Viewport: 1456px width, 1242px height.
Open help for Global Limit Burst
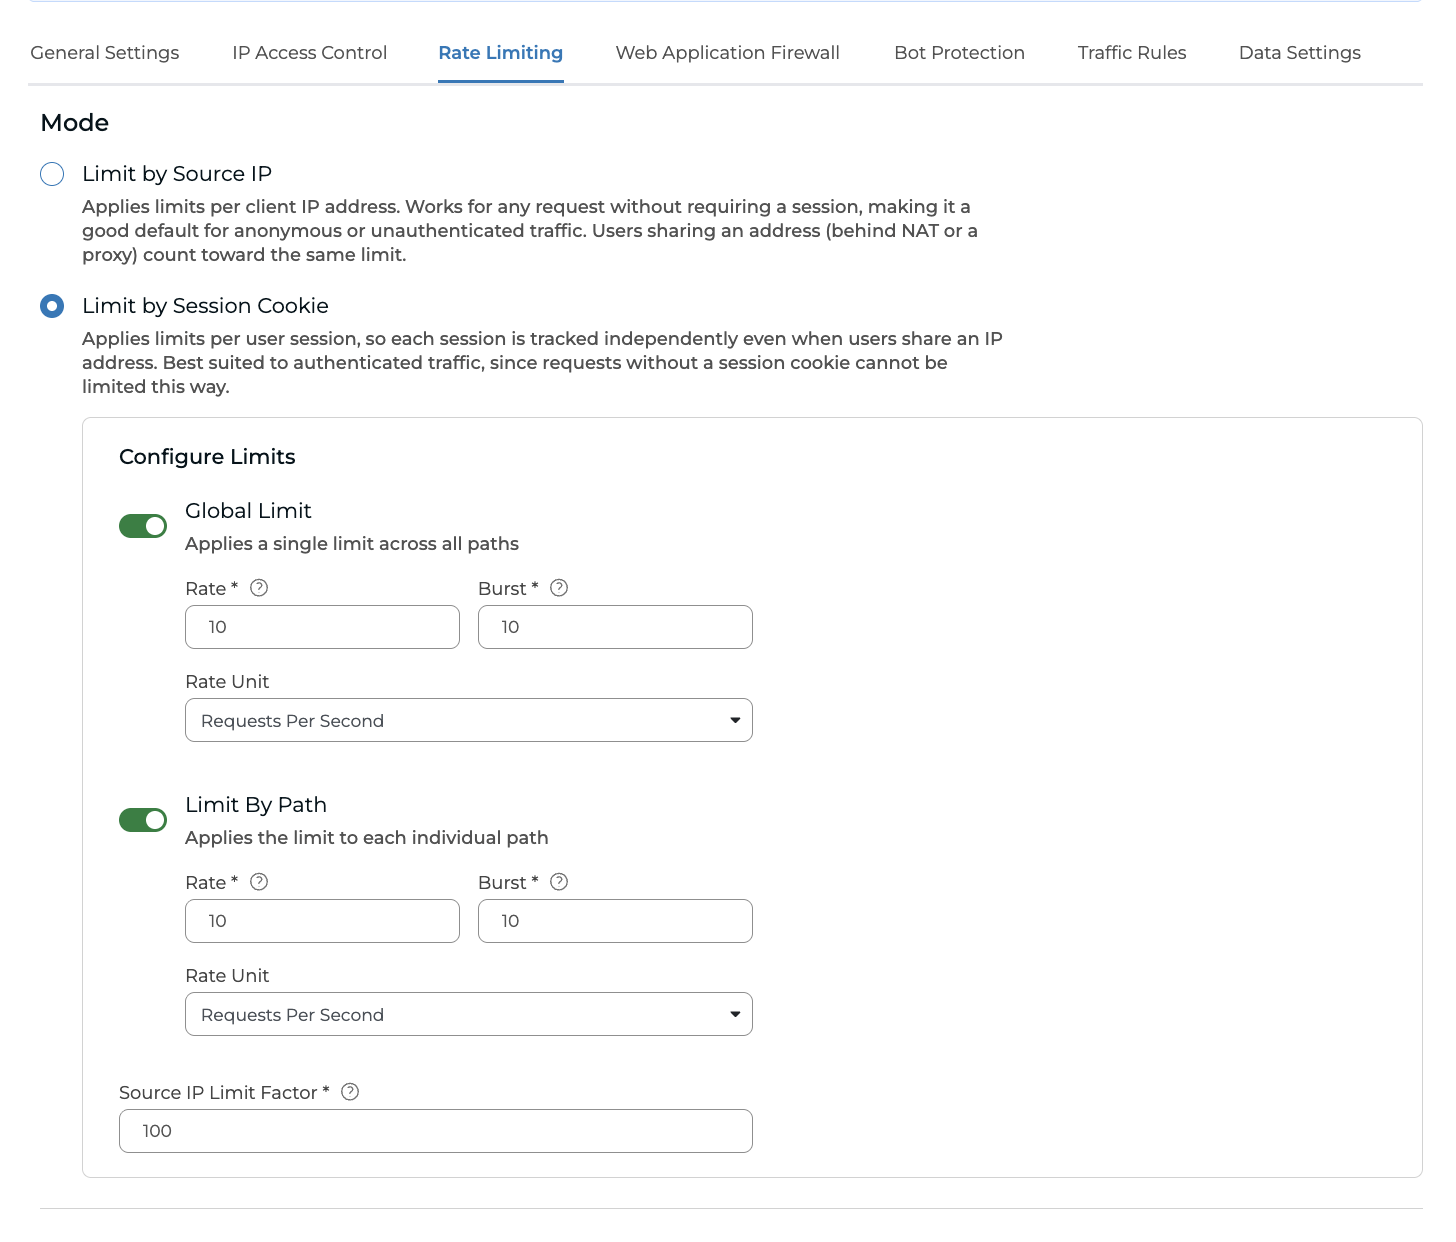click(559, 588)
